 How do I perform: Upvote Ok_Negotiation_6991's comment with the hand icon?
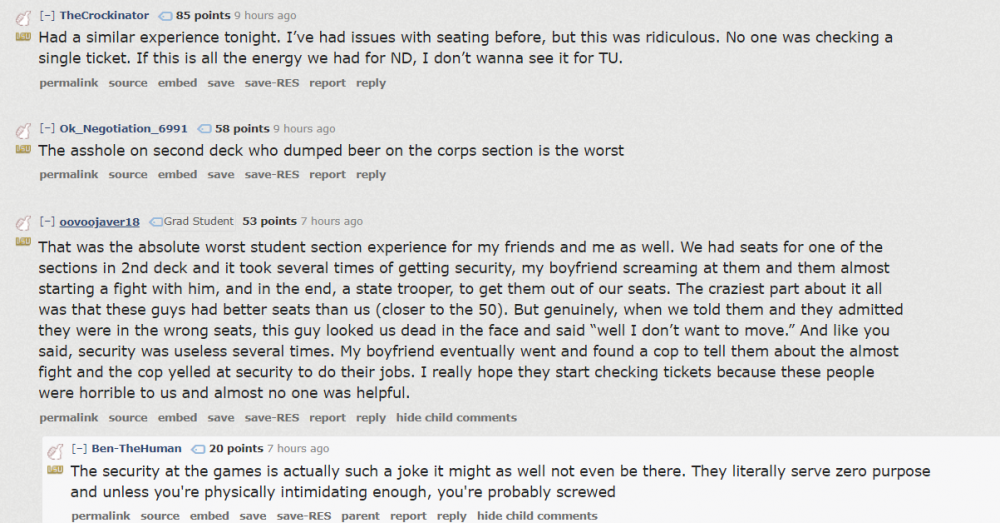(24, 131)
